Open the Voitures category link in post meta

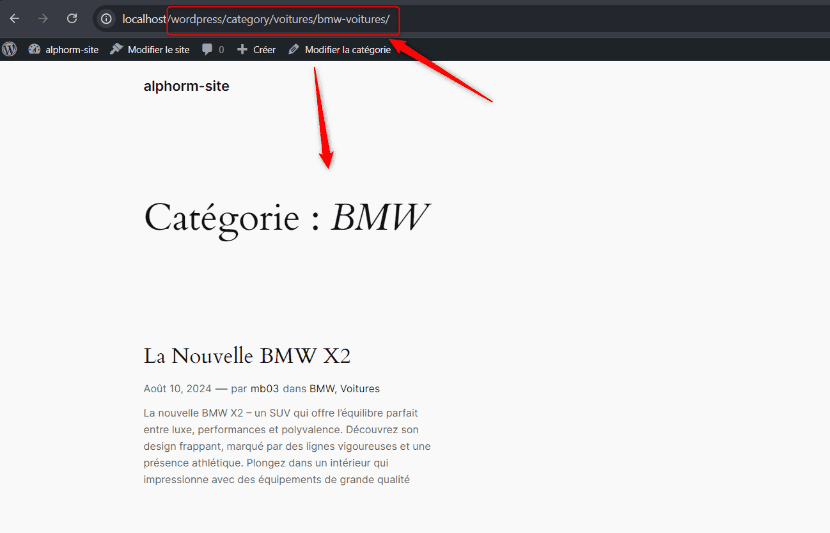click(x=360, y=389)
